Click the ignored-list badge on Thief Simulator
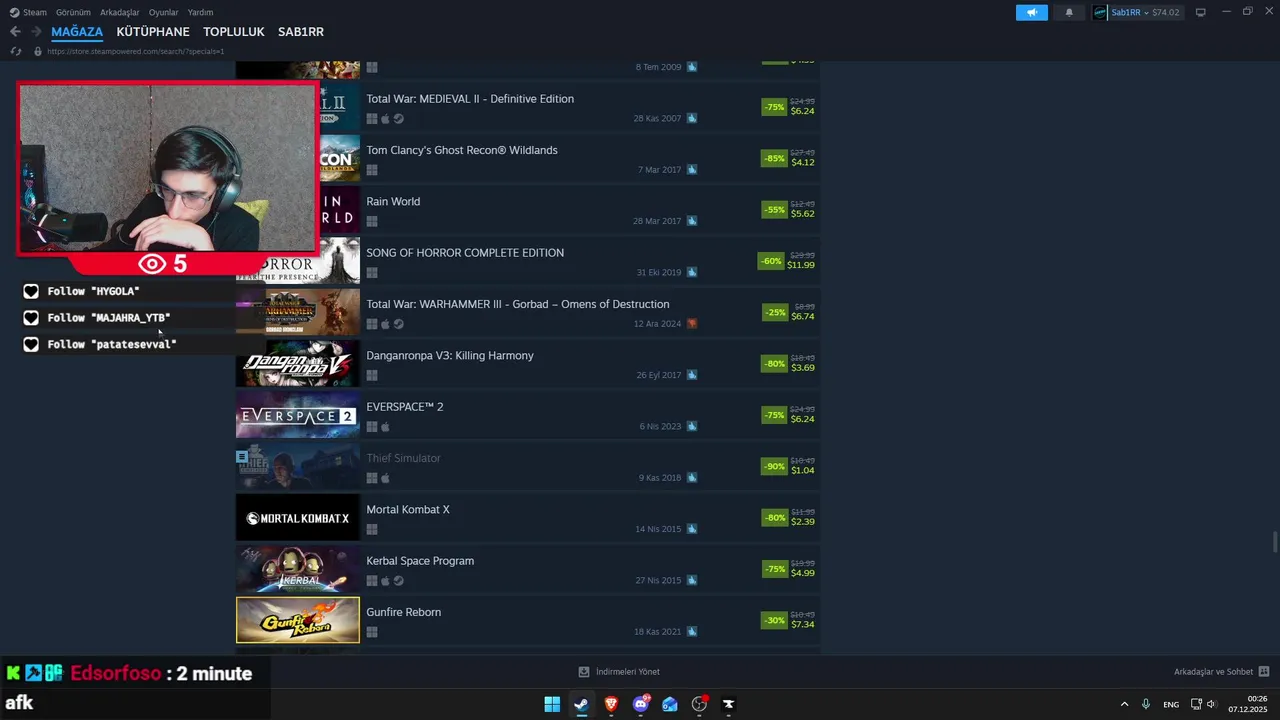This screenshot has height=720, width=1280. (242, 456)
